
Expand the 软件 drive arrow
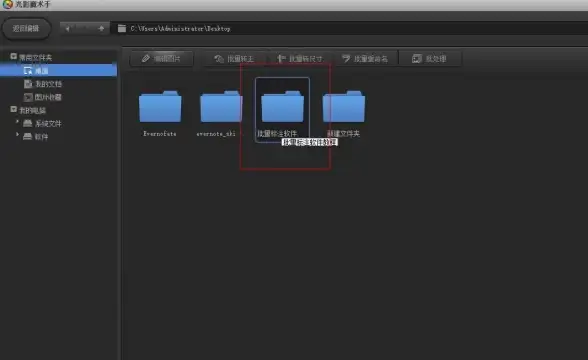(17, 134)
